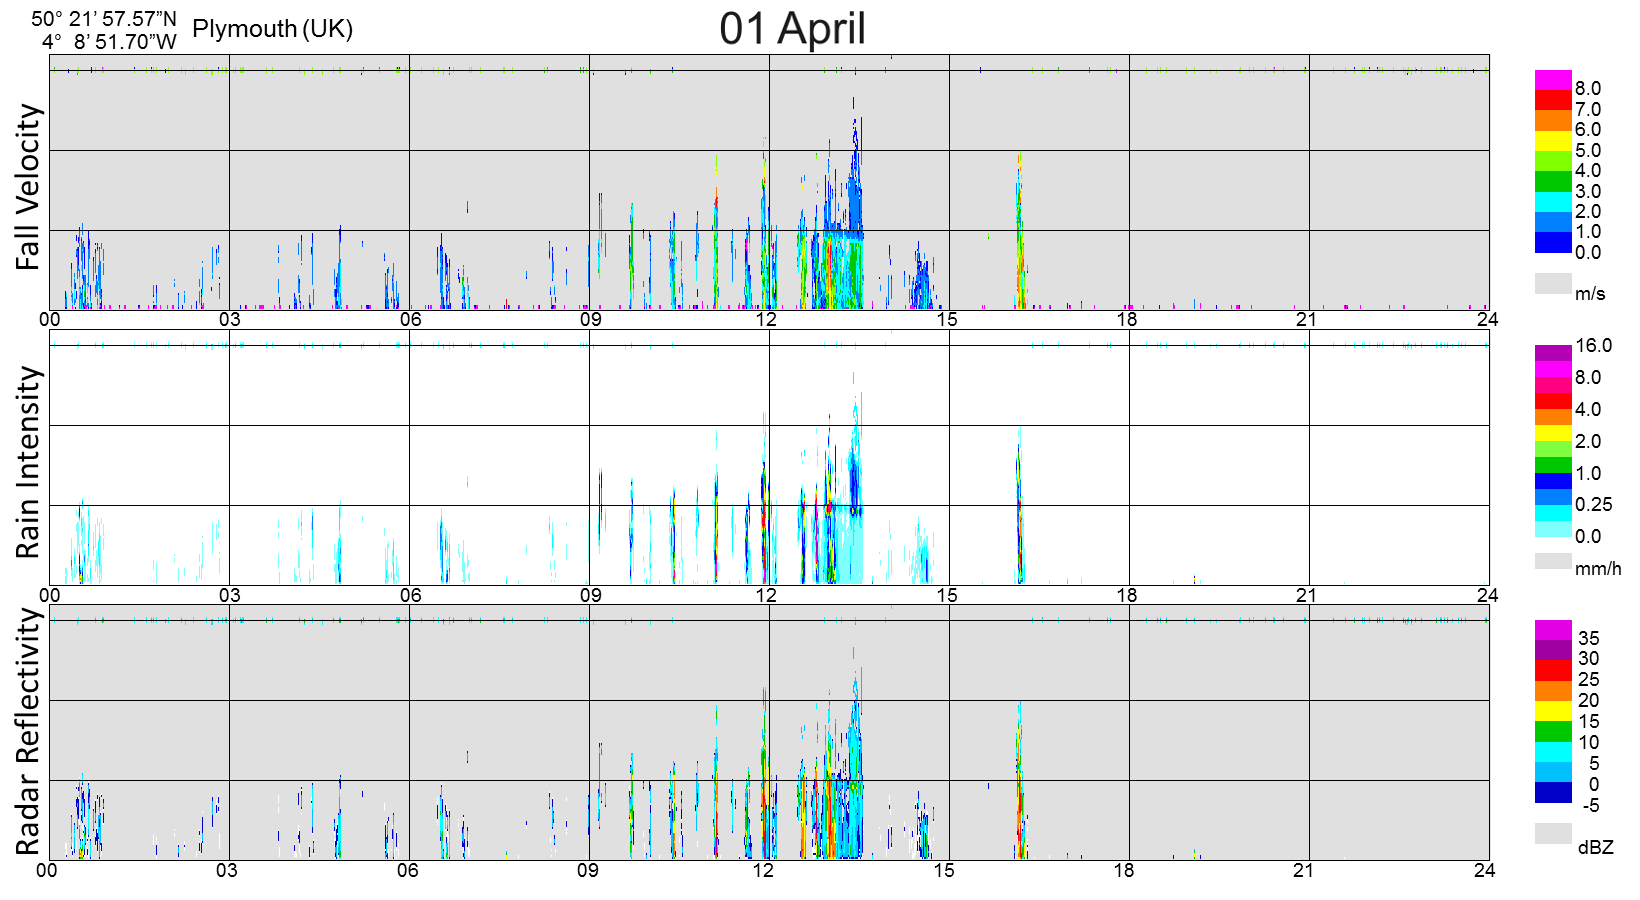This screenshot has height=900, width=1640.
Task: Click the light green 4.0 swatch in Fall Velocity legend
Action: [x=1553, y=161]
